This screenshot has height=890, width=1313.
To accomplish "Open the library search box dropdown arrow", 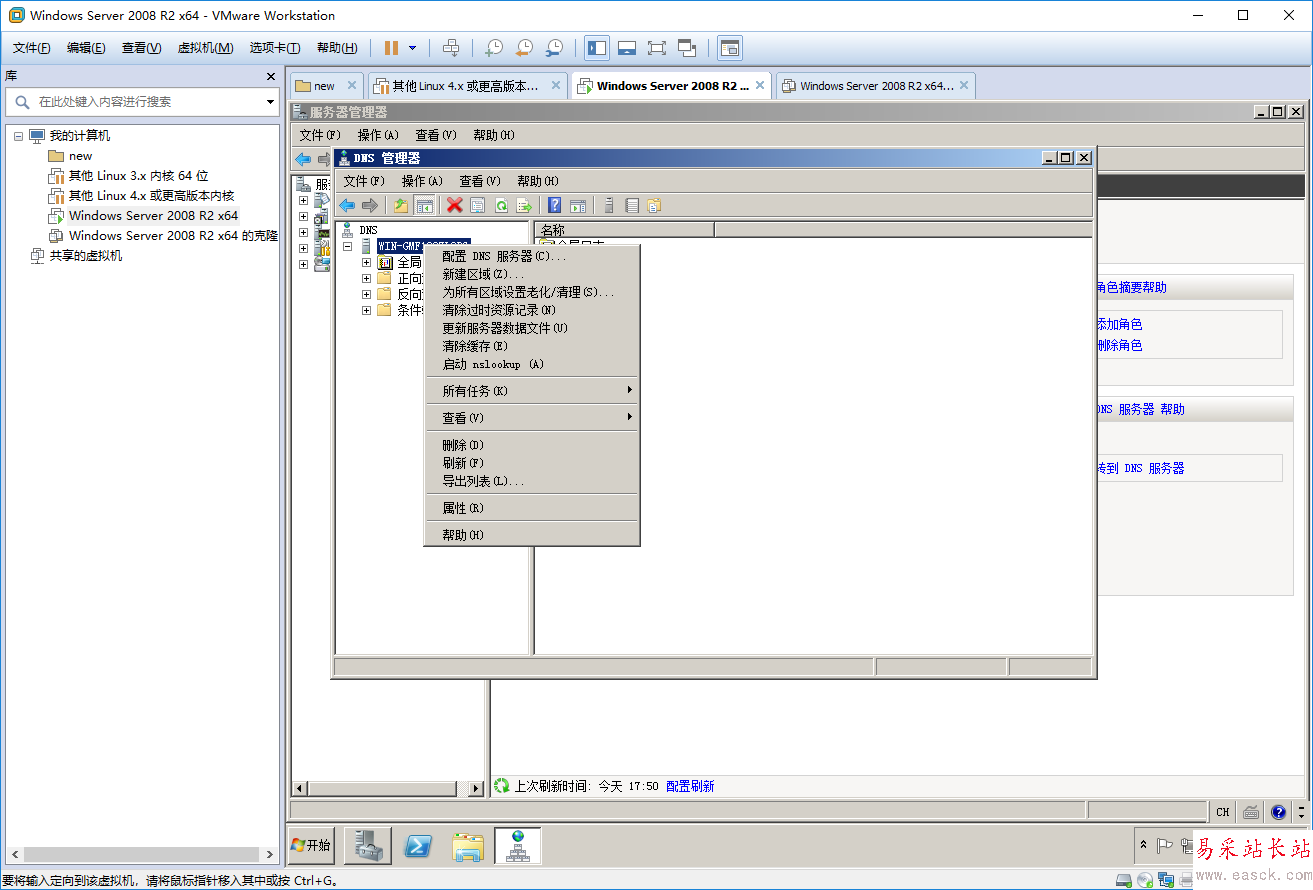I will click(x=270, y=102).
